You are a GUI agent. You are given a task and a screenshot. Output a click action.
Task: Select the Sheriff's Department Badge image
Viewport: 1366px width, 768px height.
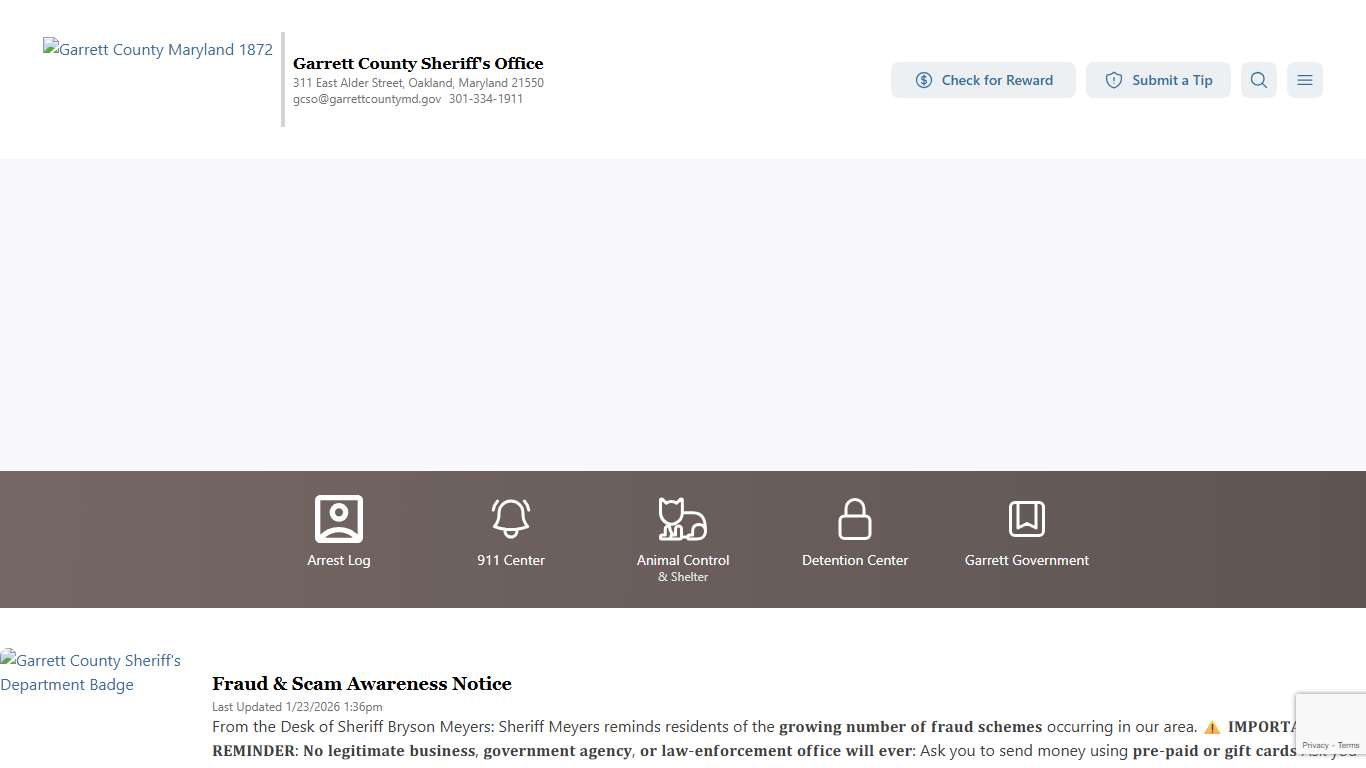pyautogui.click(x=90, y=672)
